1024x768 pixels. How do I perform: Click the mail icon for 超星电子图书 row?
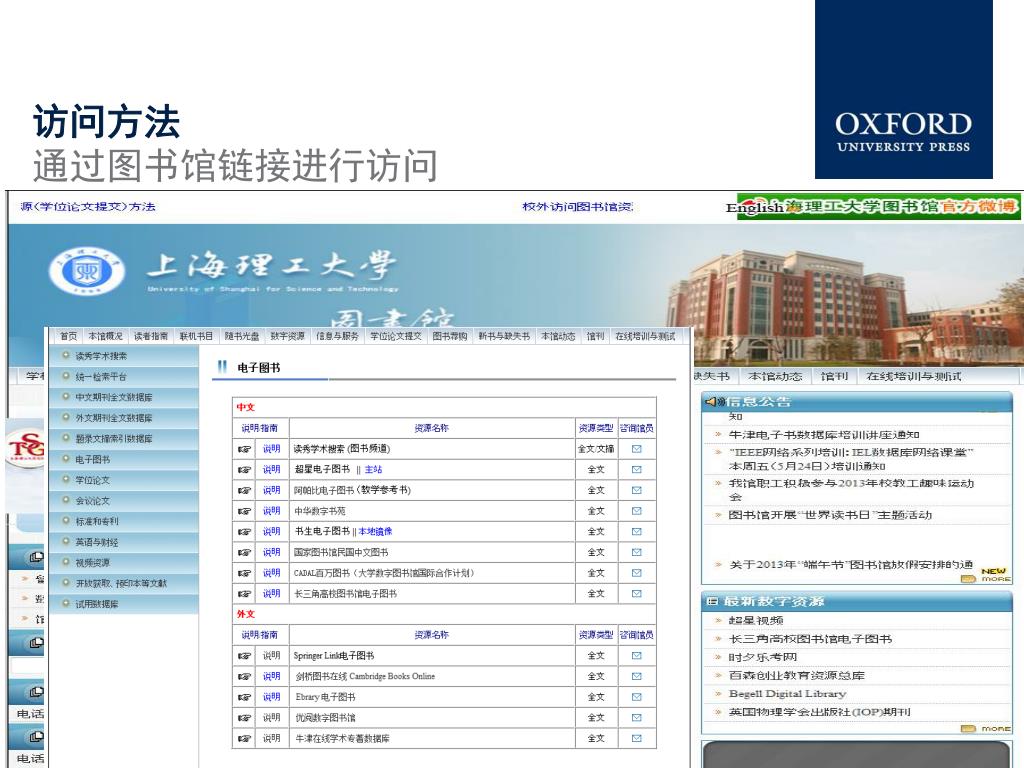click(x=637, y=470)
